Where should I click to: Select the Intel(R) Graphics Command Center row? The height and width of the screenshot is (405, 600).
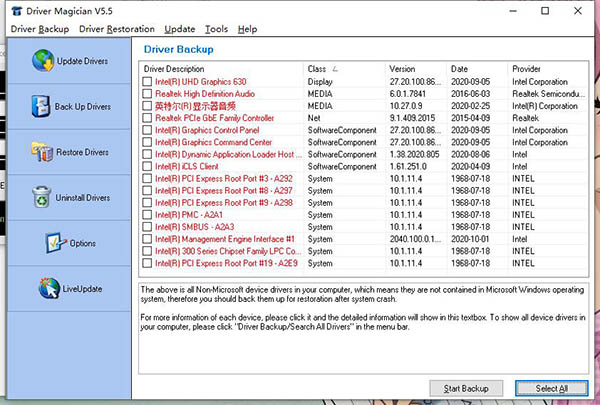point(364,142)
